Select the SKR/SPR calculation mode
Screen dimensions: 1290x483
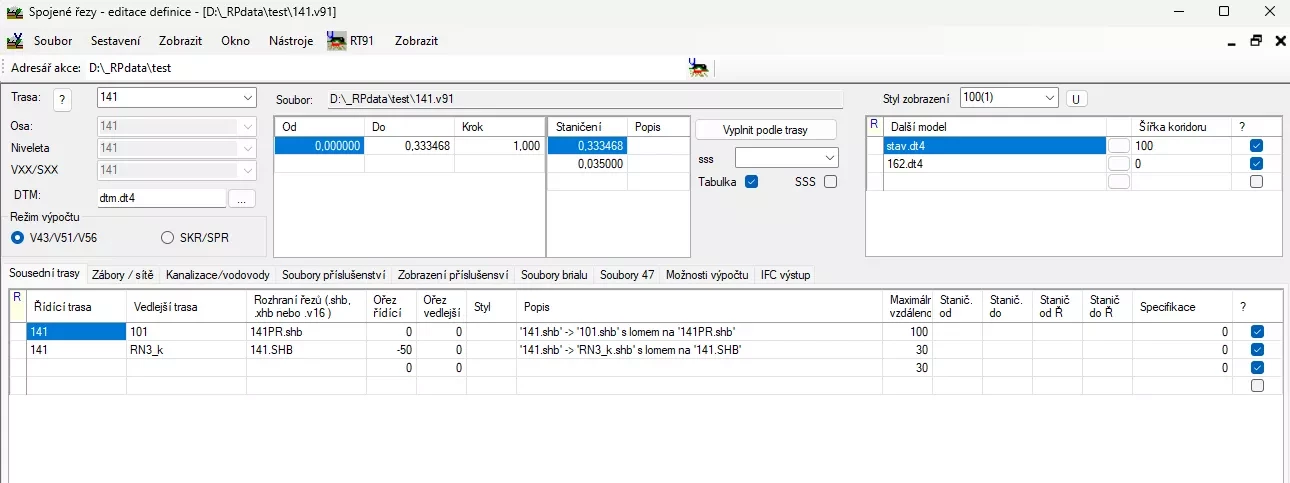point(168,237)
